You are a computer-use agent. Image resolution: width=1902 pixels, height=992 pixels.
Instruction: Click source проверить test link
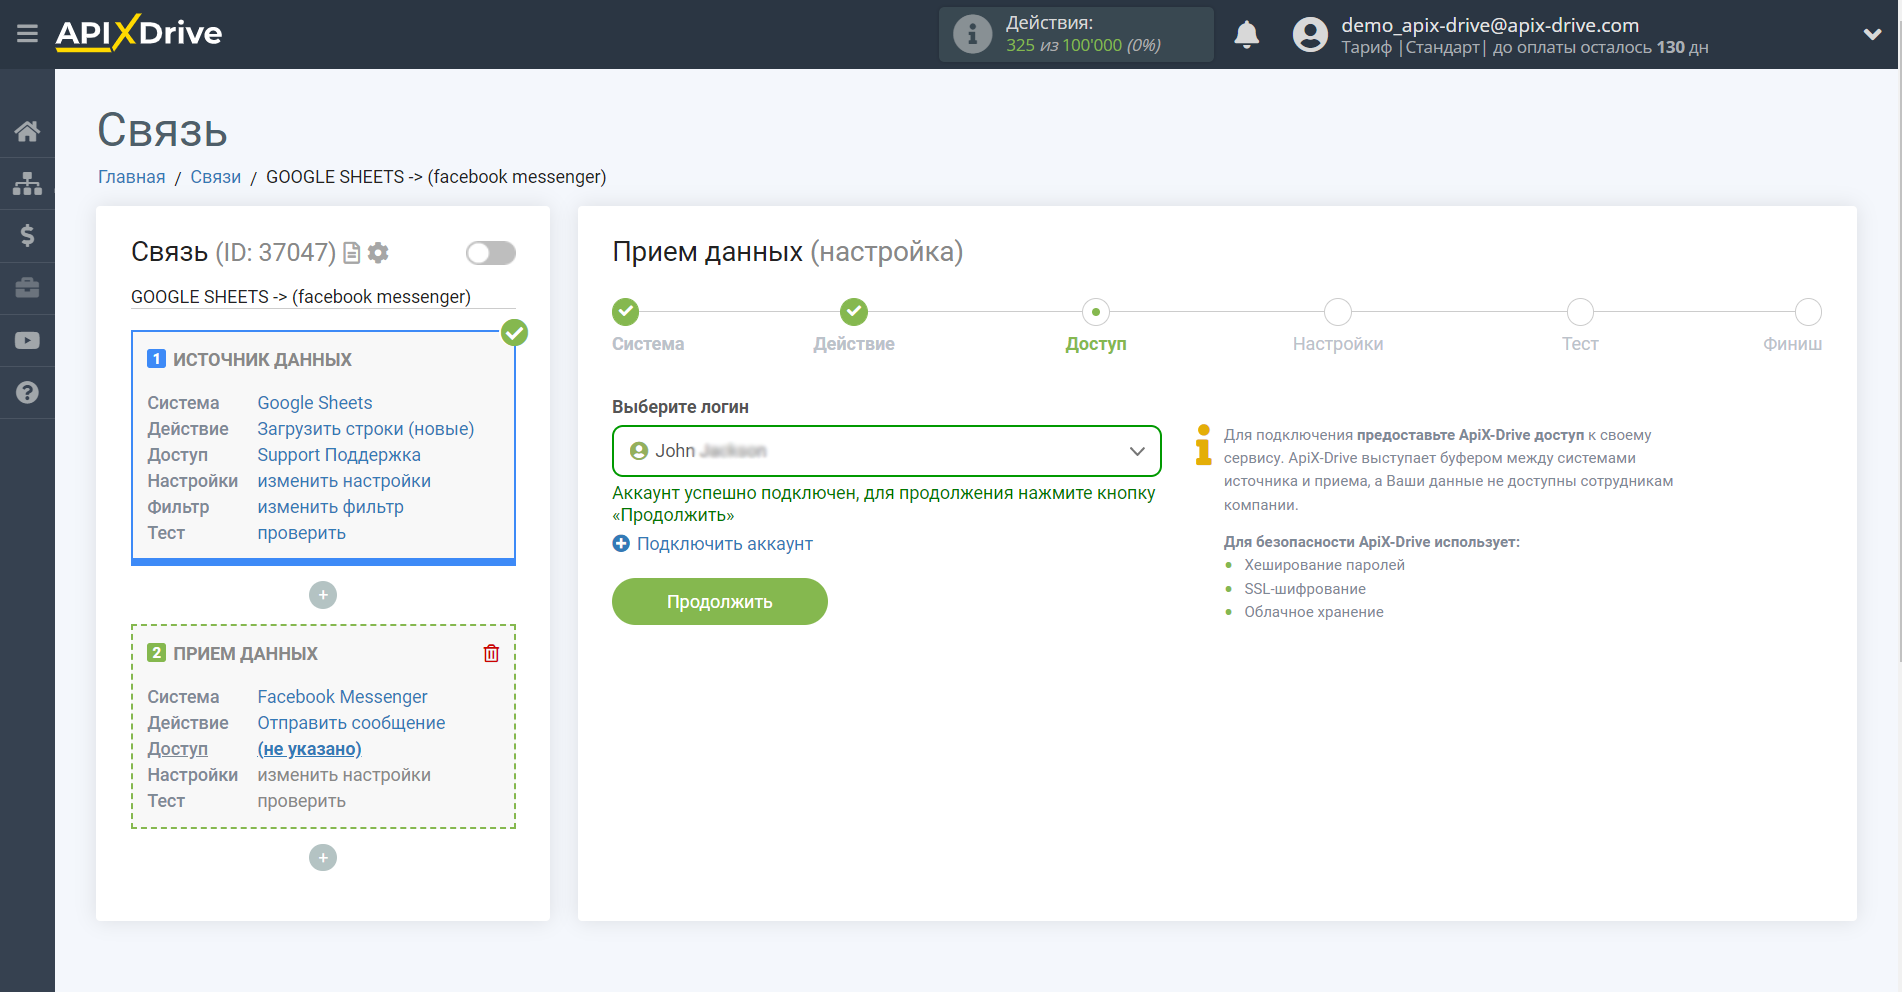pos(301,533)
